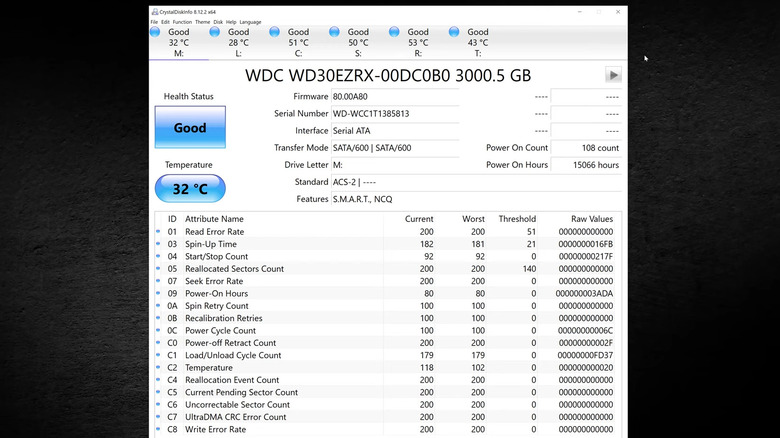780x438 pixels.
Task: Select the M: drive status orb
Action: (x=155, y=33)
